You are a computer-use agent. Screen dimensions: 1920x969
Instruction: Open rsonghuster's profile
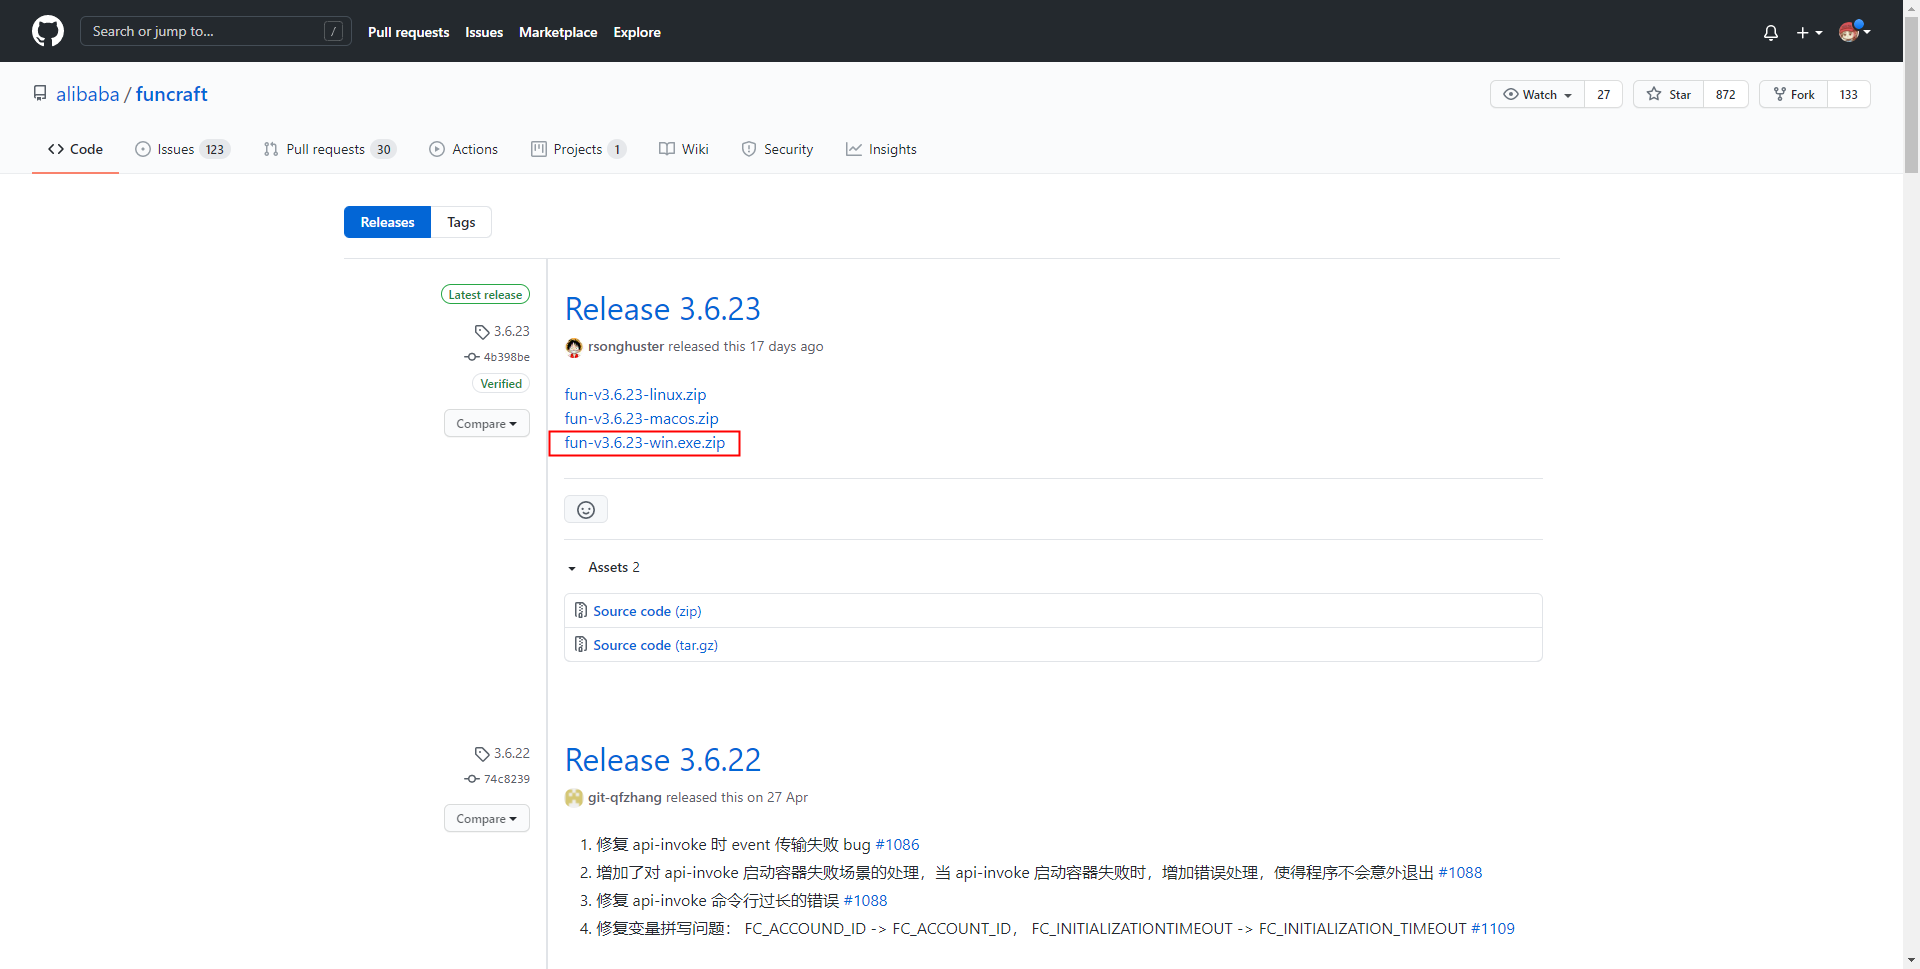click(626, 346)
